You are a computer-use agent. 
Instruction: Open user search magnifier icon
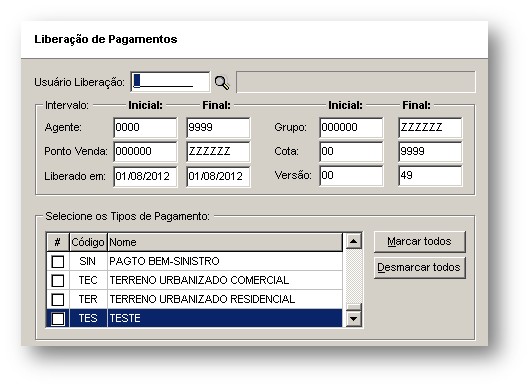pos(222,82)
